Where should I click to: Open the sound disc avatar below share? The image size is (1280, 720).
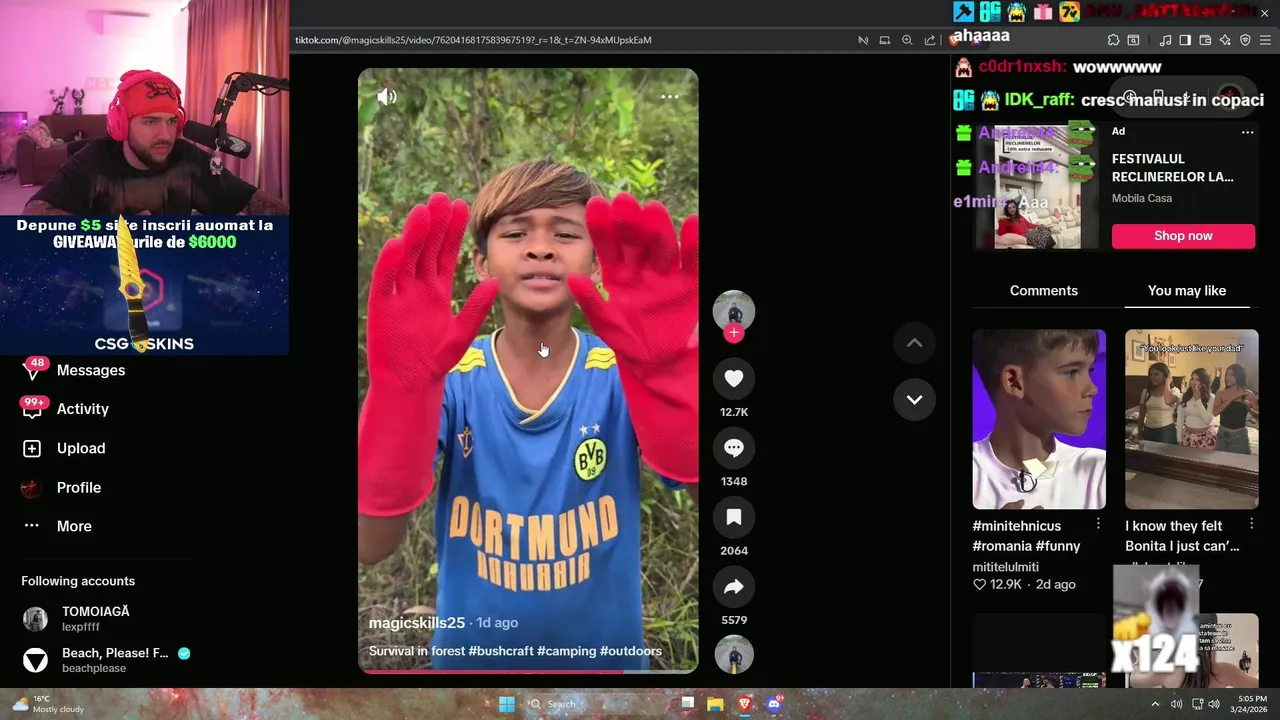tap(734, 654)
